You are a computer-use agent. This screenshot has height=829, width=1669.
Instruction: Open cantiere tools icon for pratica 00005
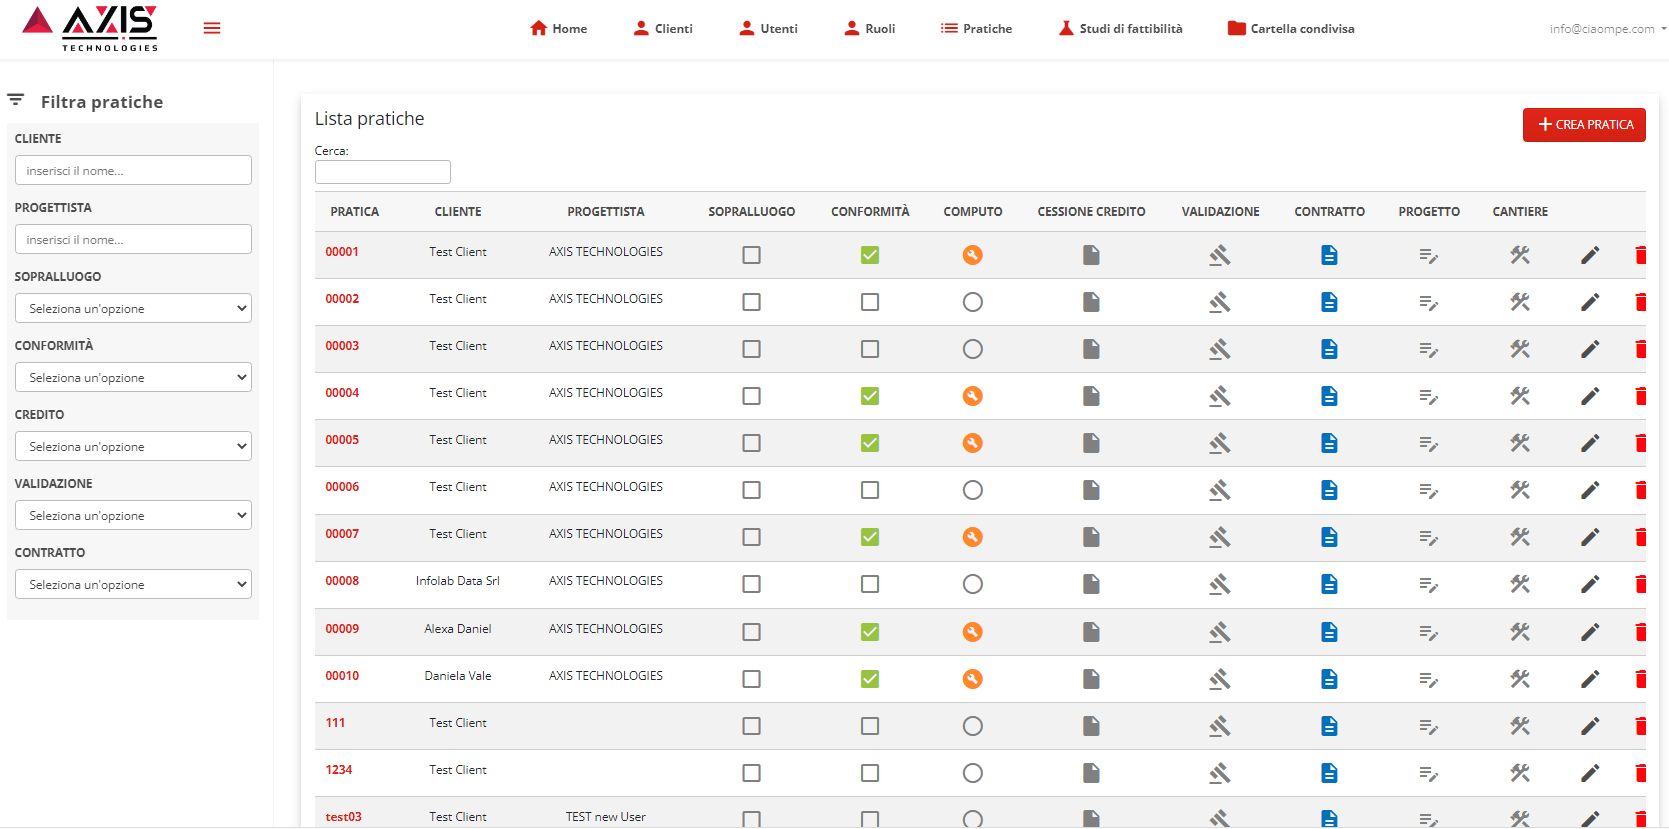[x=1520, y=443]
